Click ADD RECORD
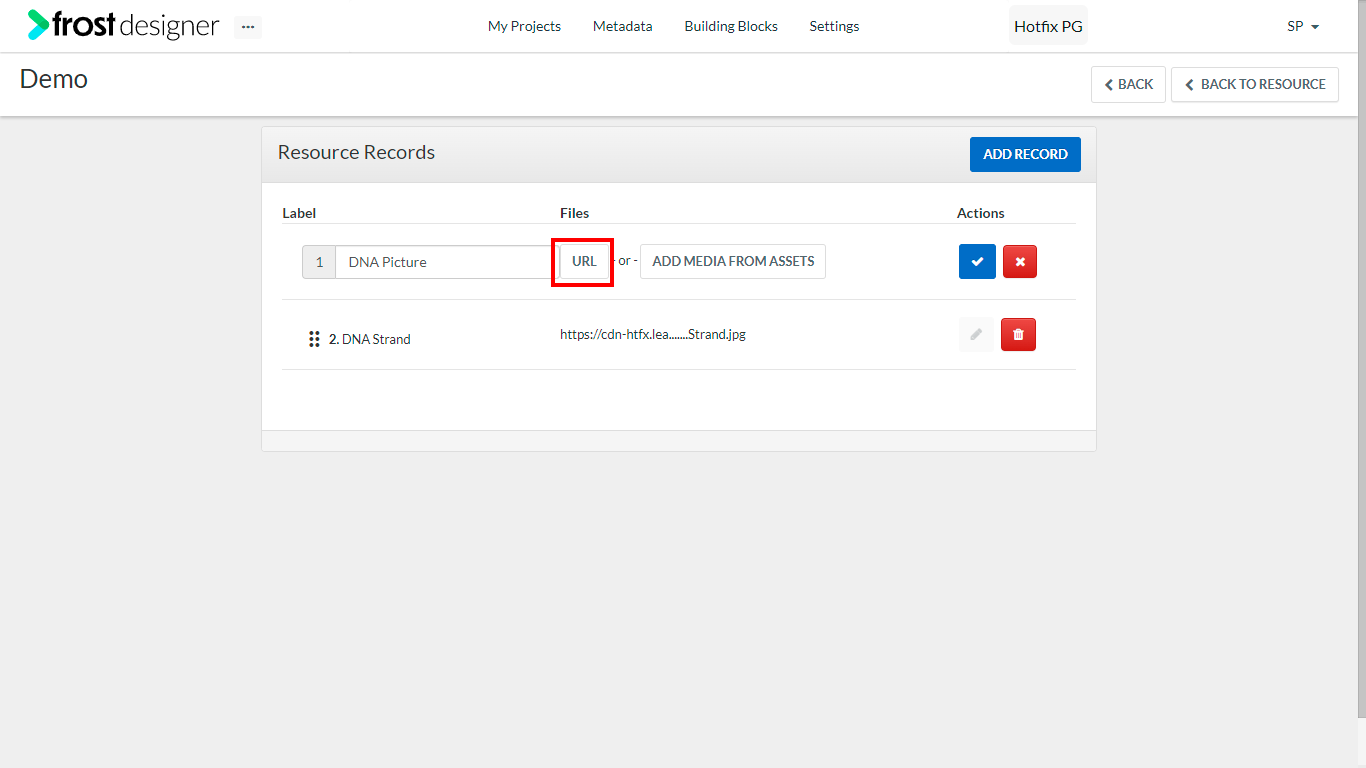Screen dimensions: 1366x768 pos(1025,154)
